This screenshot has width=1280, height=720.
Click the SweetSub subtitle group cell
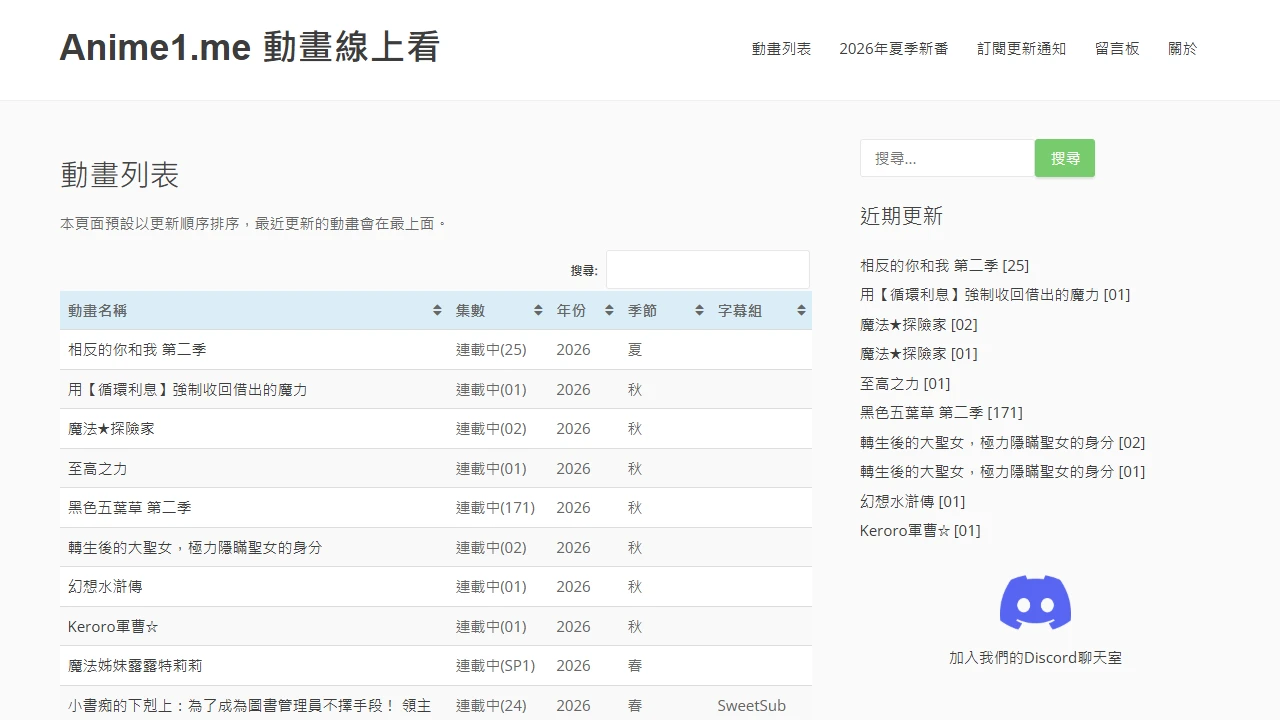pyautogui.click(x=752, y=706)
